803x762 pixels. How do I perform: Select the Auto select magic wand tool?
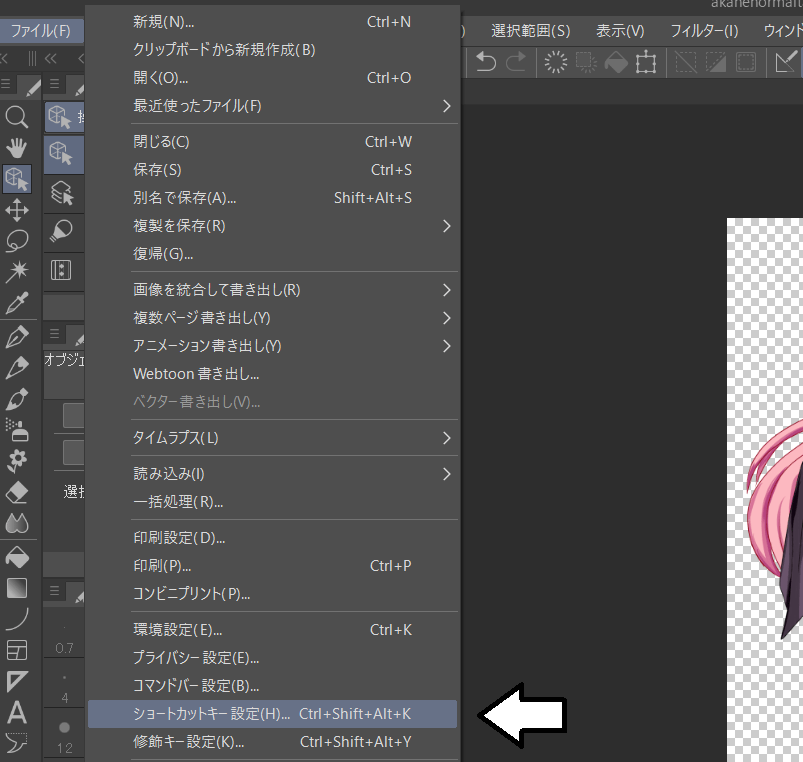(17, 271)
